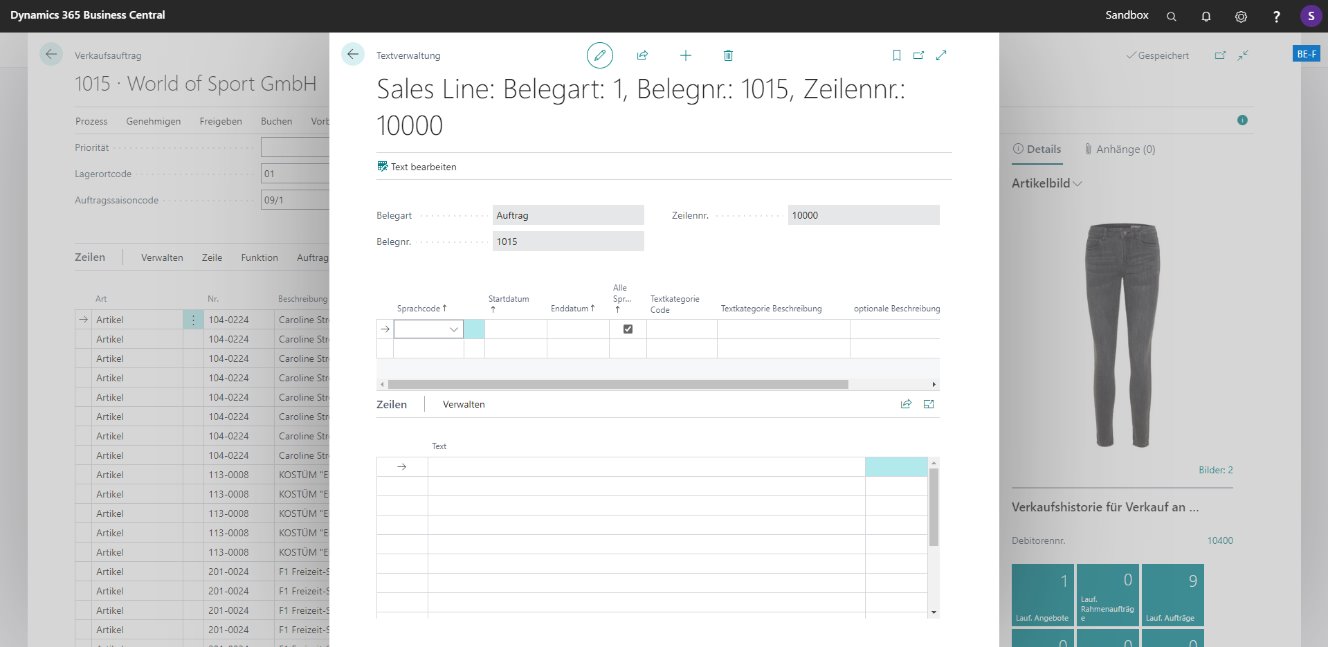Expand the Textverwaltung dialog to full screen

[x=941, y=56]
